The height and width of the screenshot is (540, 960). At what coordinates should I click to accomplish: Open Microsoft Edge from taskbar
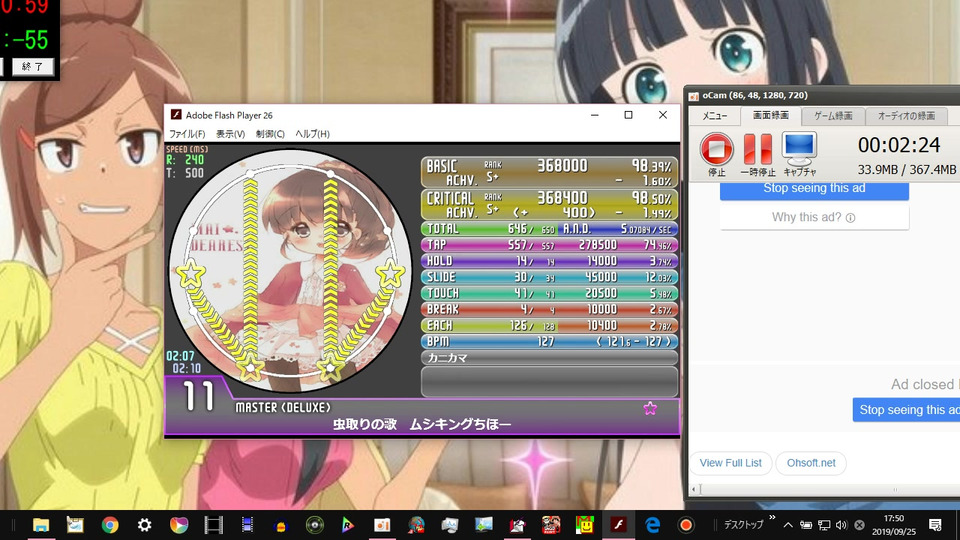point(653,525)
